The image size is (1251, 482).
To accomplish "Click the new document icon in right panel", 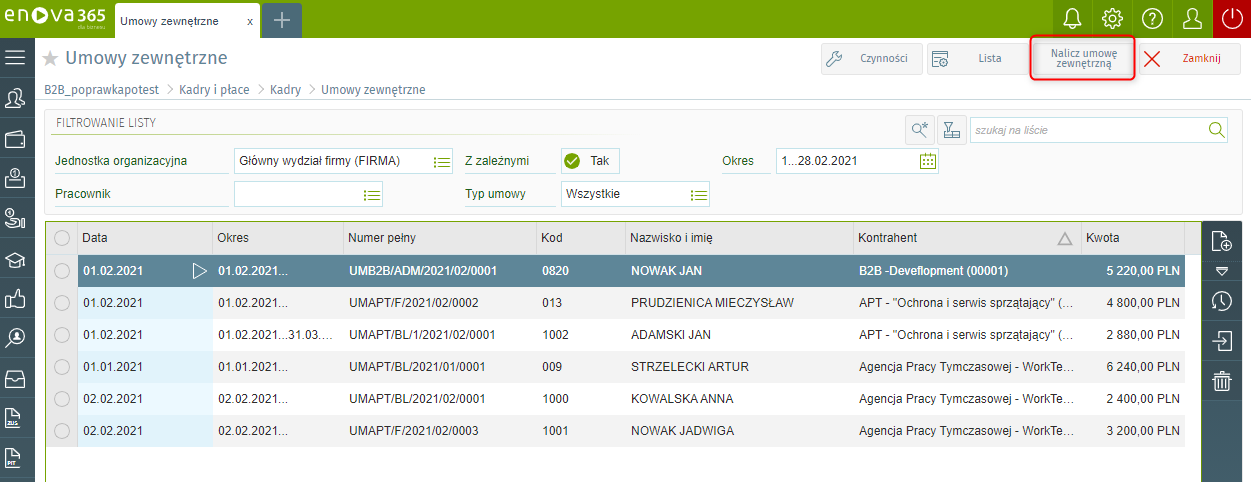I will point(1221,241).
